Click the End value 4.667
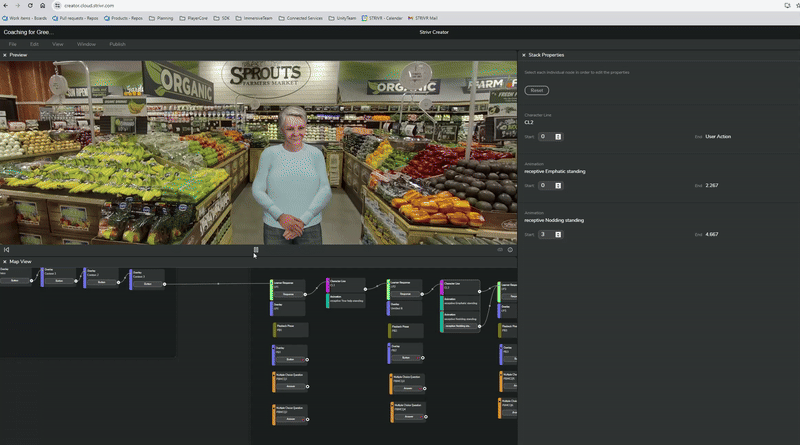This screenshot has height=445, width=800. (712, 235)
